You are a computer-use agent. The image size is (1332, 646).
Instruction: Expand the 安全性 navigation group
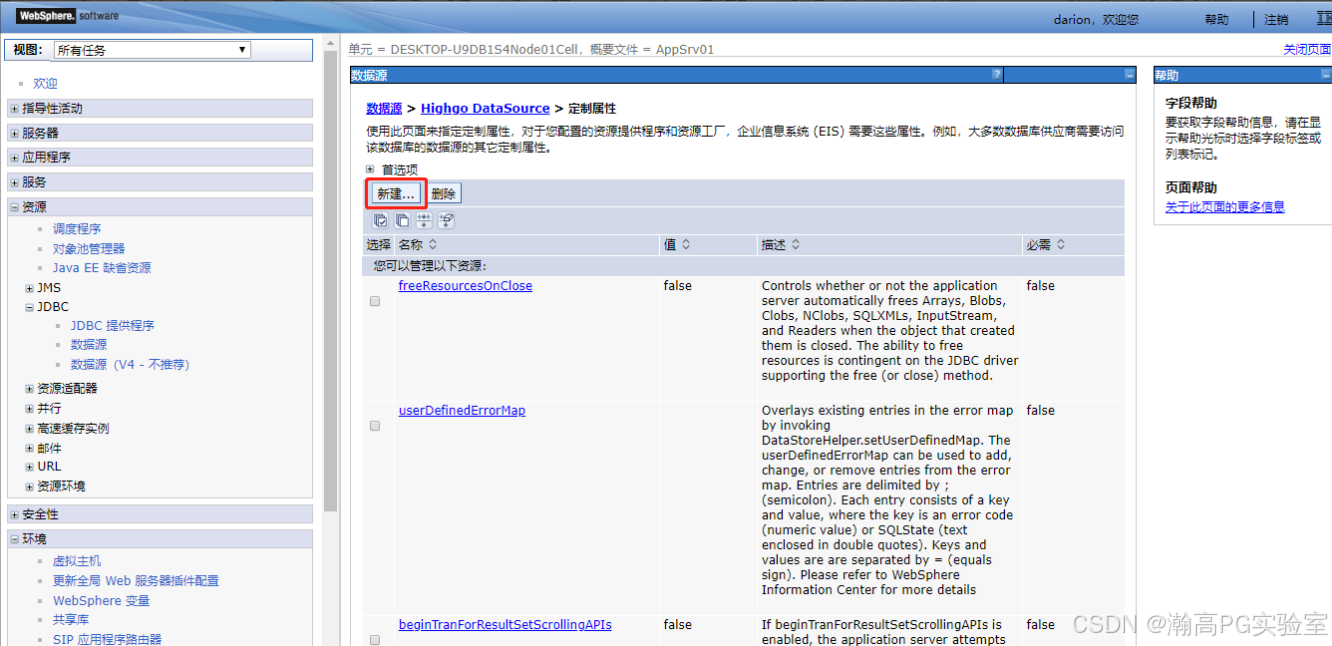click(x=14, y=514)
